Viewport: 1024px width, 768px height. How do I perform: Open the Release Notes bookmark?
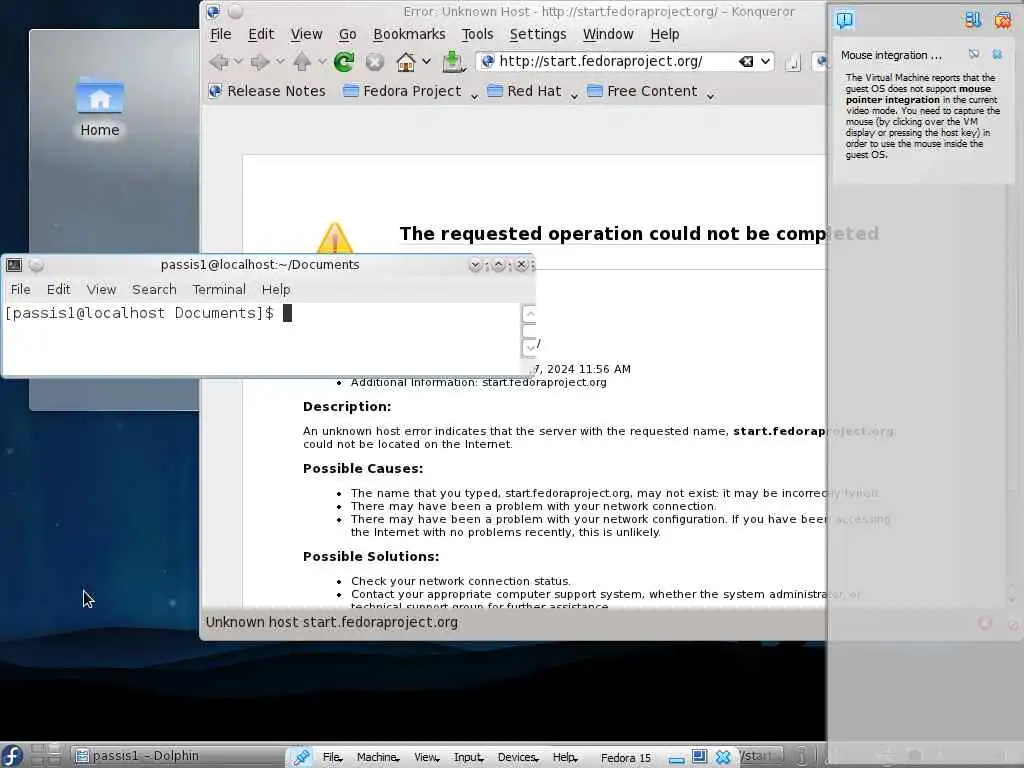[x=267, y=91]
